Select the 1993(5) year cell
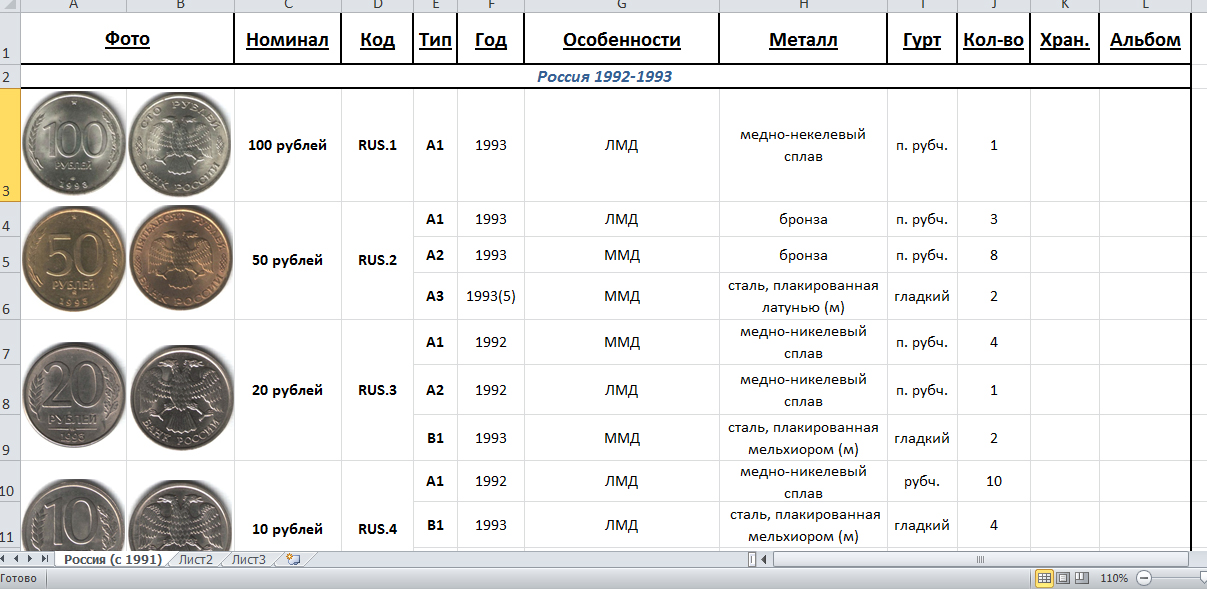This screenshot has height=589, width=1207. coord(491,296)
